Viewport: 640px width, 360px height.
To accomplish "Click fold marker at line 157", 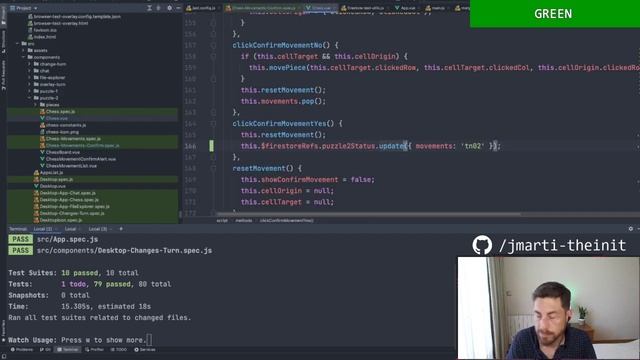I will coord(213,45).
